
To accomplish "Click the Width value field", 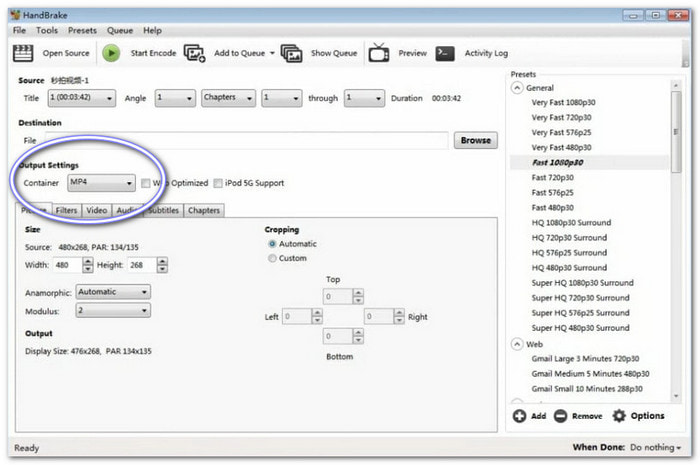I will tap(68, 265).
